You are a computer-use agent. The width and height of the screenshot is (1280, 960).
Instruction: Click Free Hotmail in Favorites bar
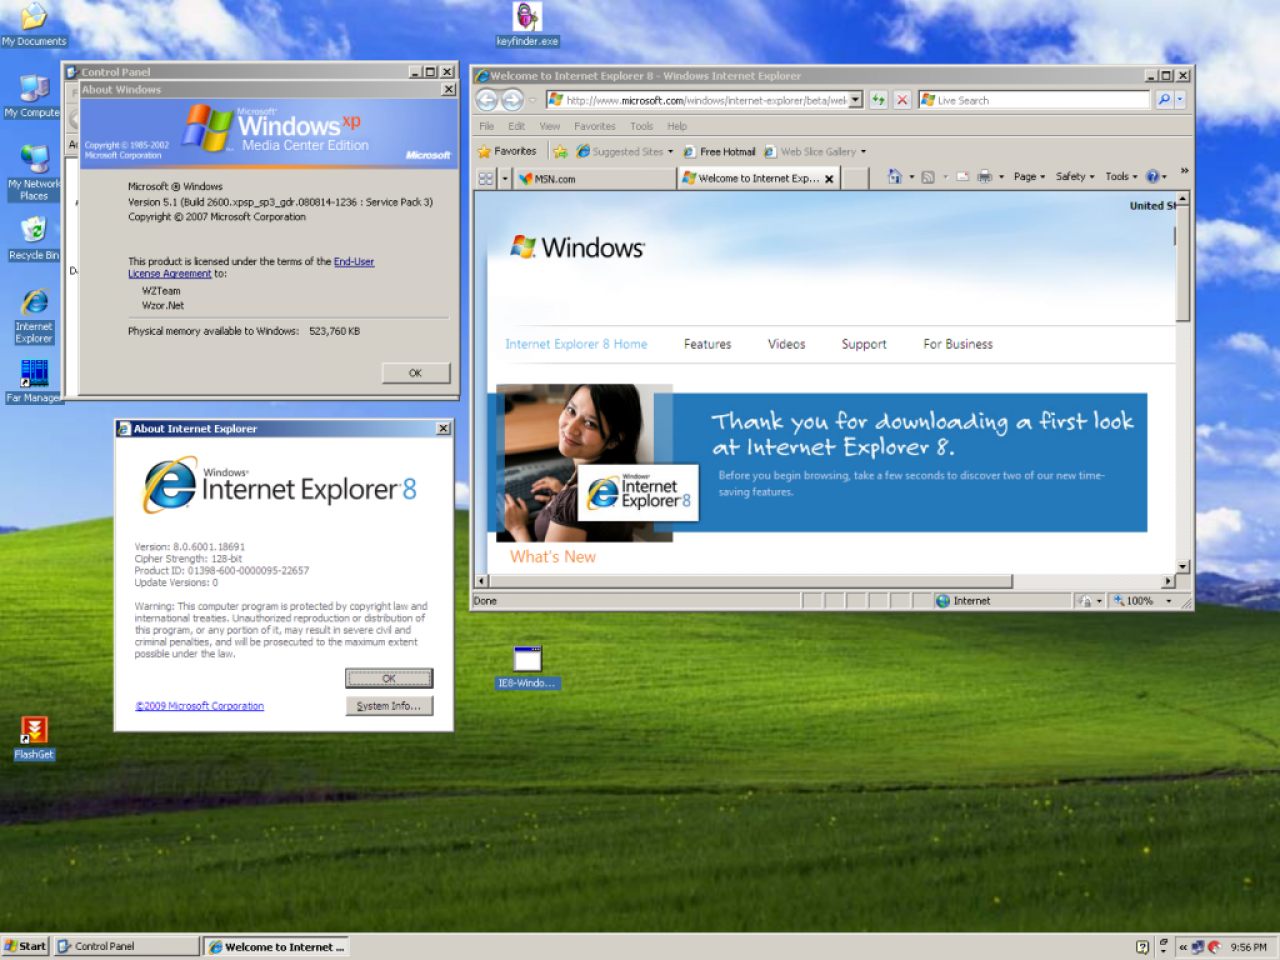[719, 152]
